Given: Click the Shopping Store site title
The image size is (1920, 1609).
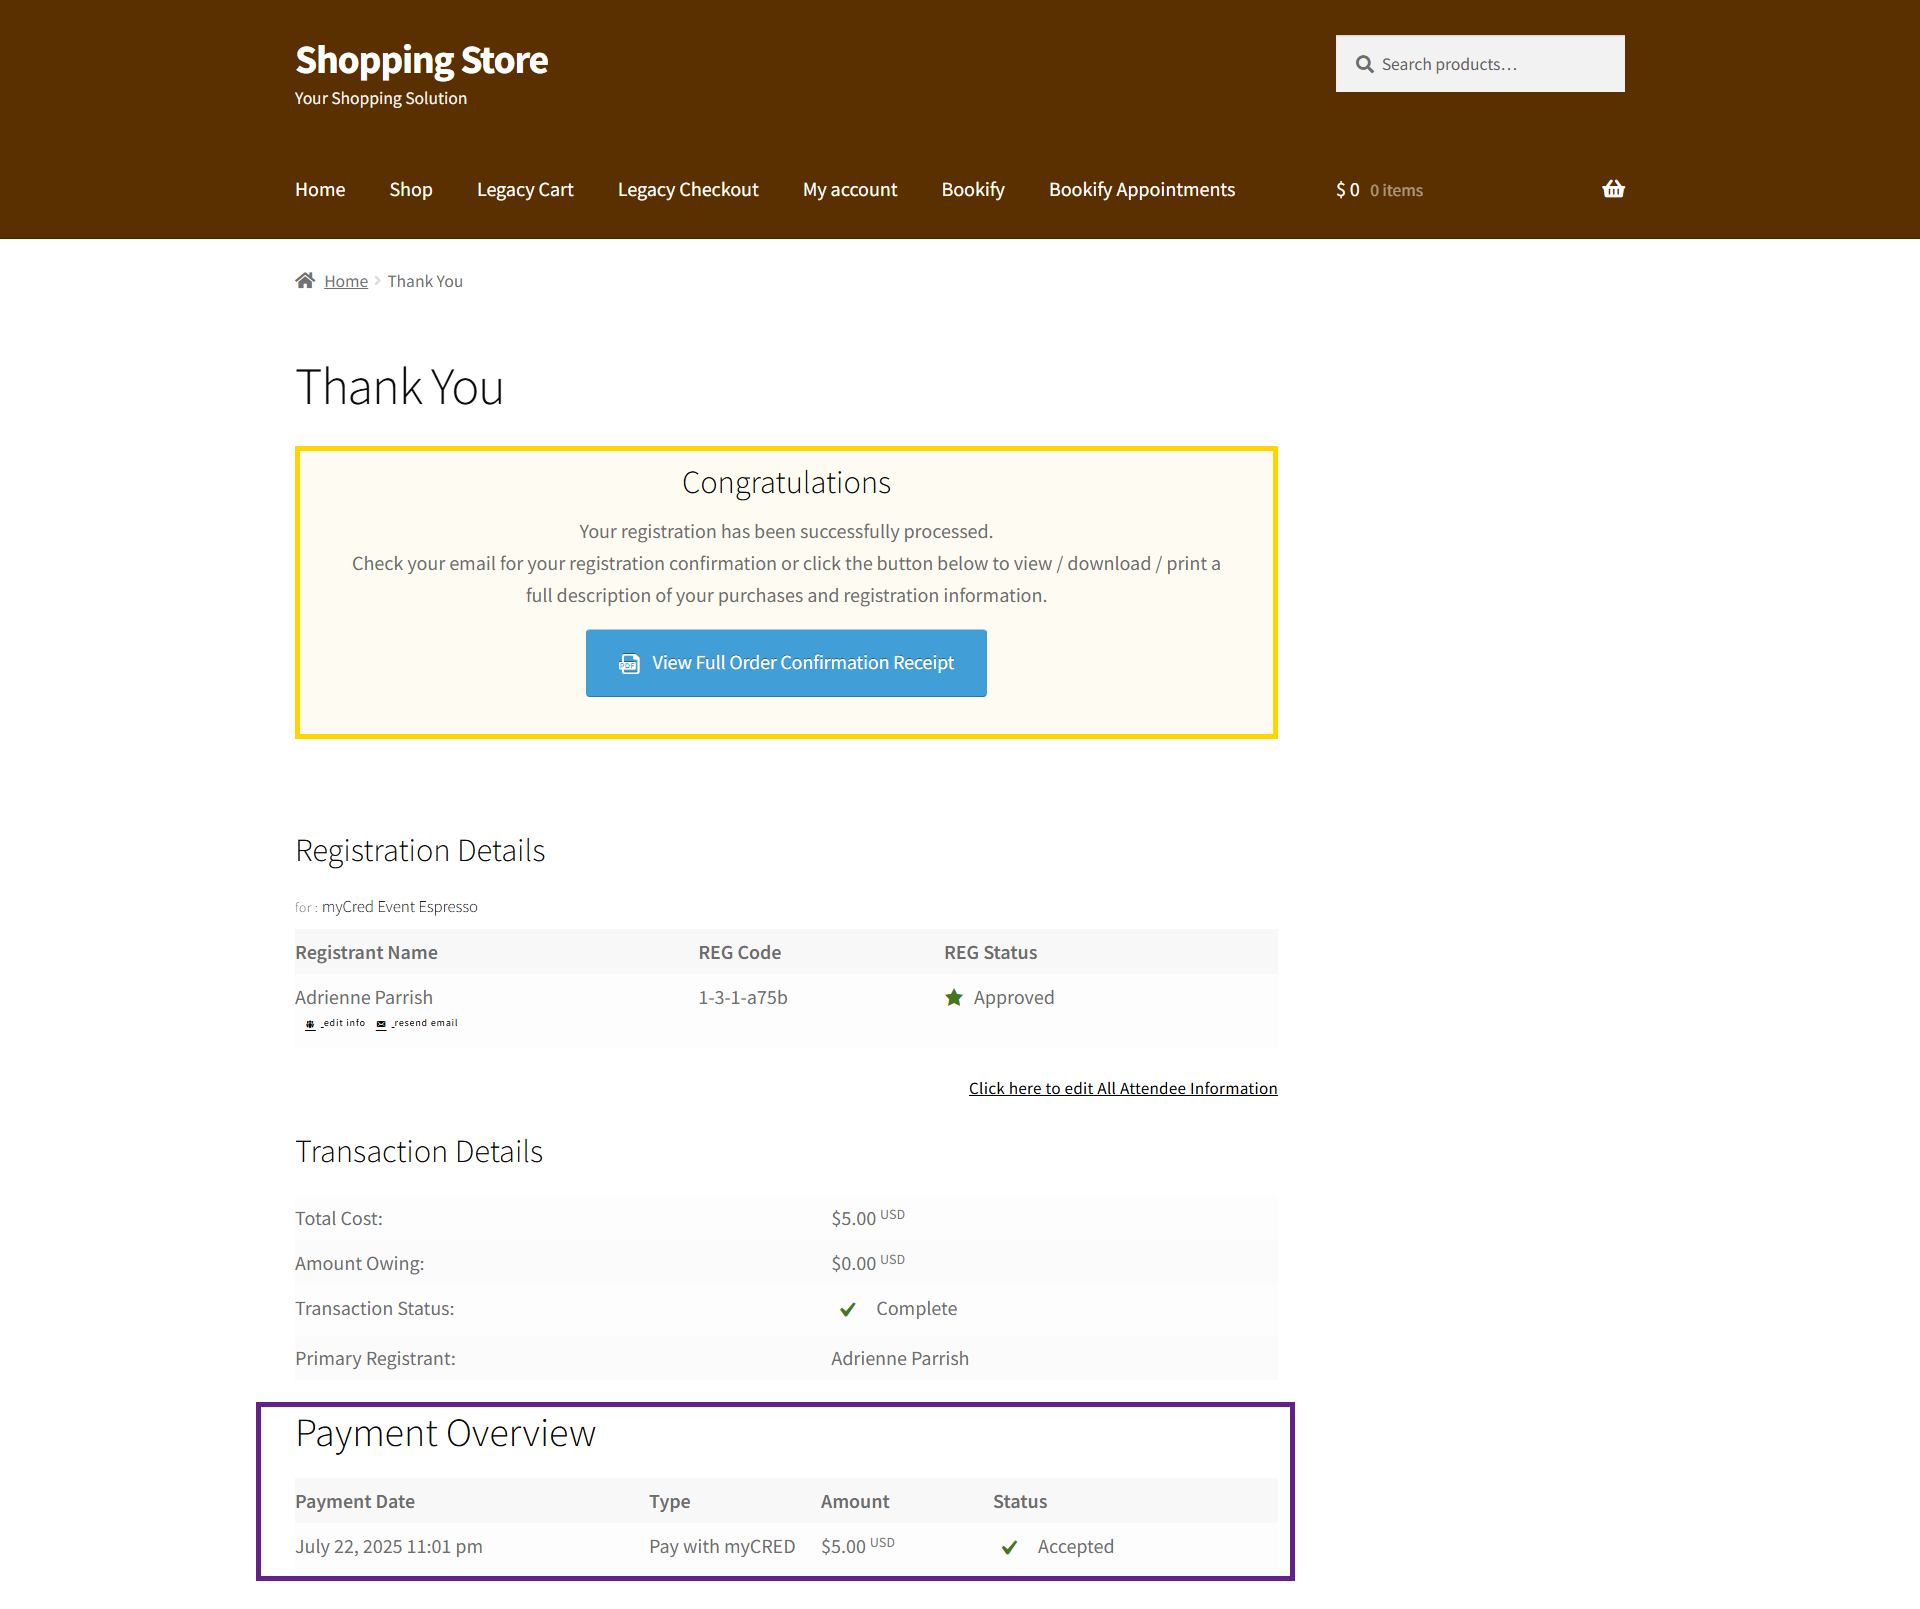Looking at the screenshot, I should 421,60.
